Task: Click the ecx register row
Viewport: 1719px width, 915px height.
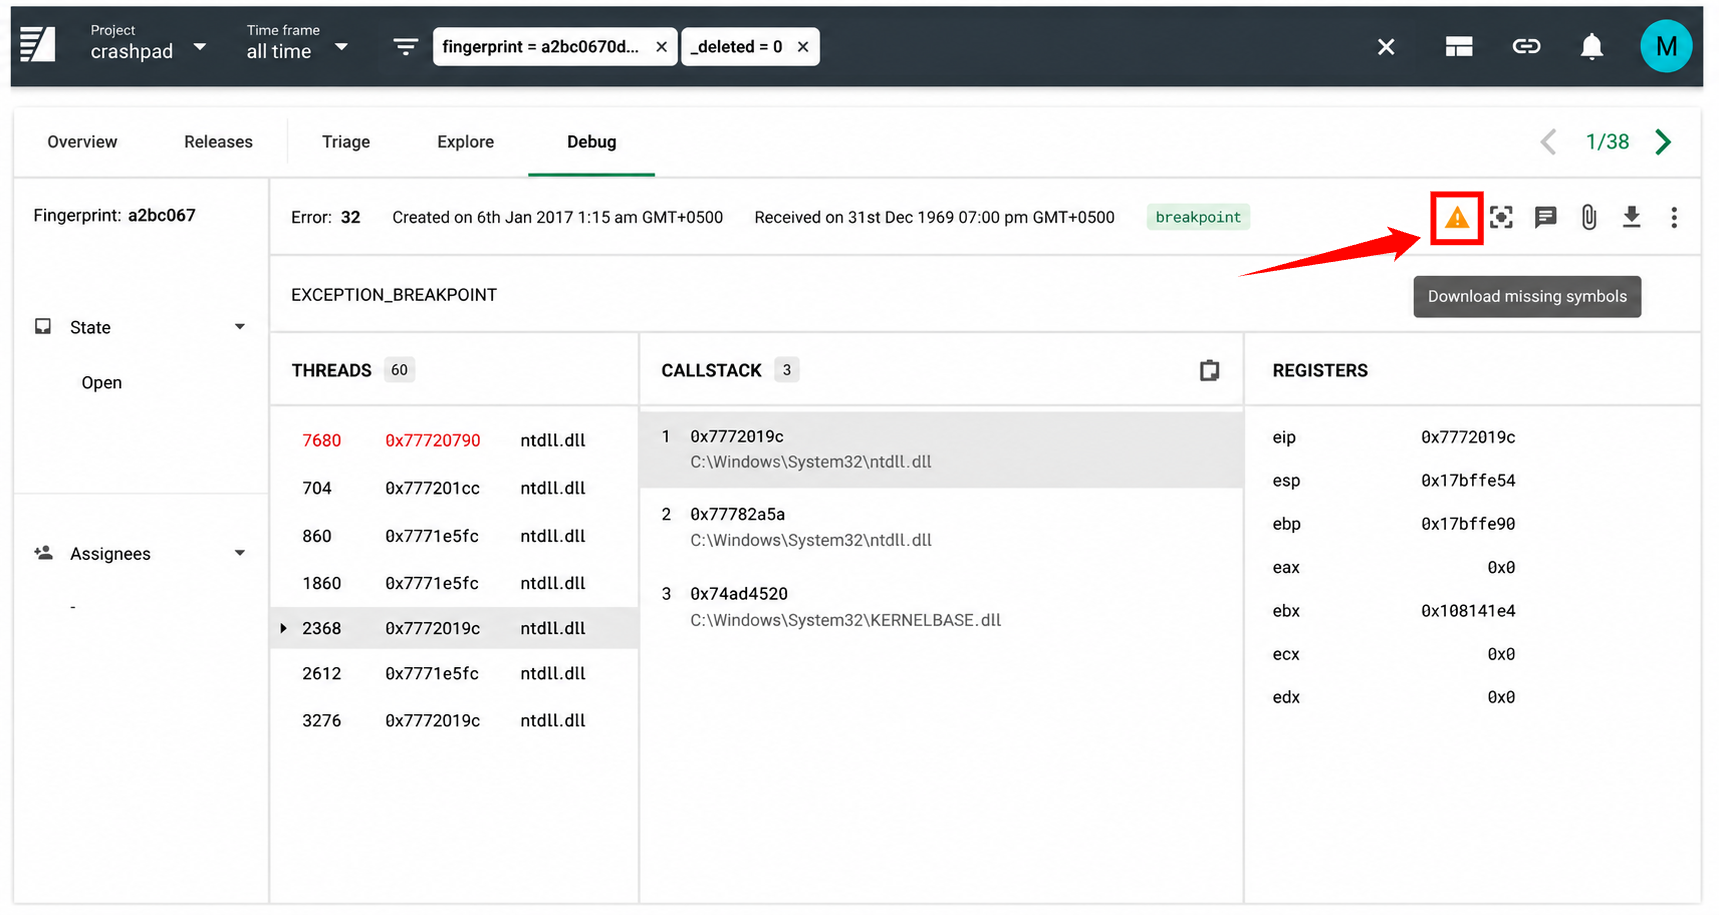Action: point(1394,654)
